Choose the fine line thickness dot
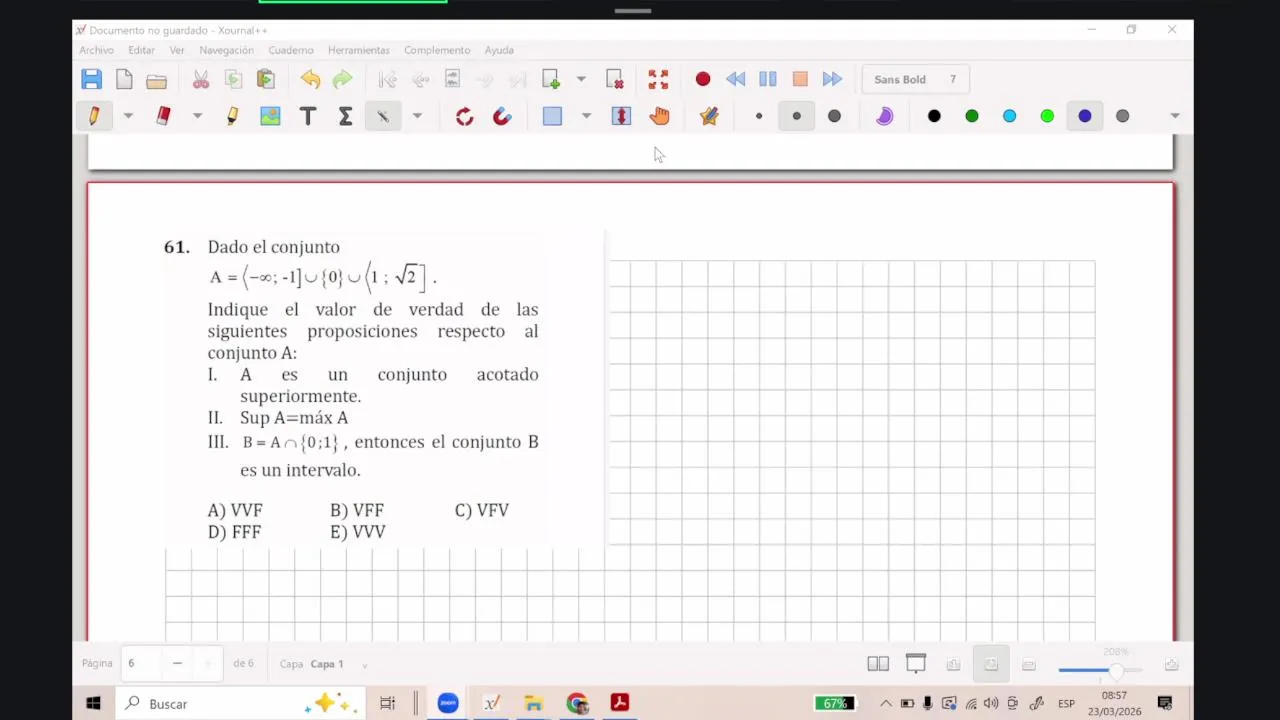The height and width of the screenshot is (720, 1280). click(759, 116)
